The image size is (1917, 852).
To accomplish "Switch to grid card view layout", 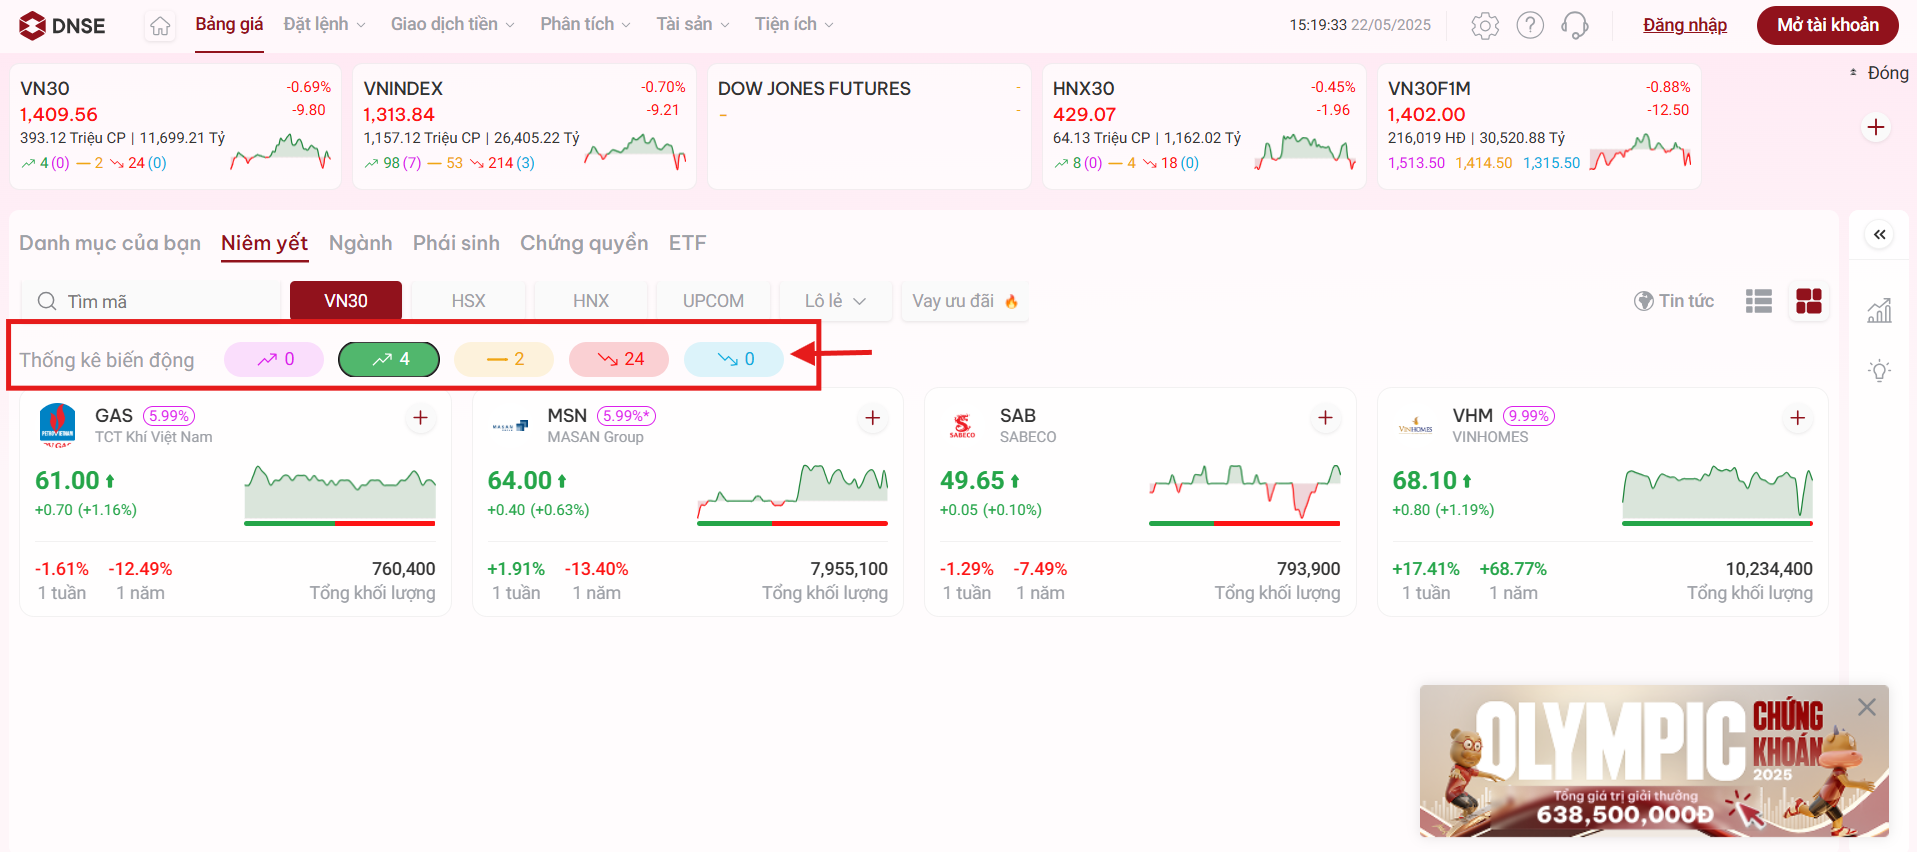I will [x=1809, y=301].
